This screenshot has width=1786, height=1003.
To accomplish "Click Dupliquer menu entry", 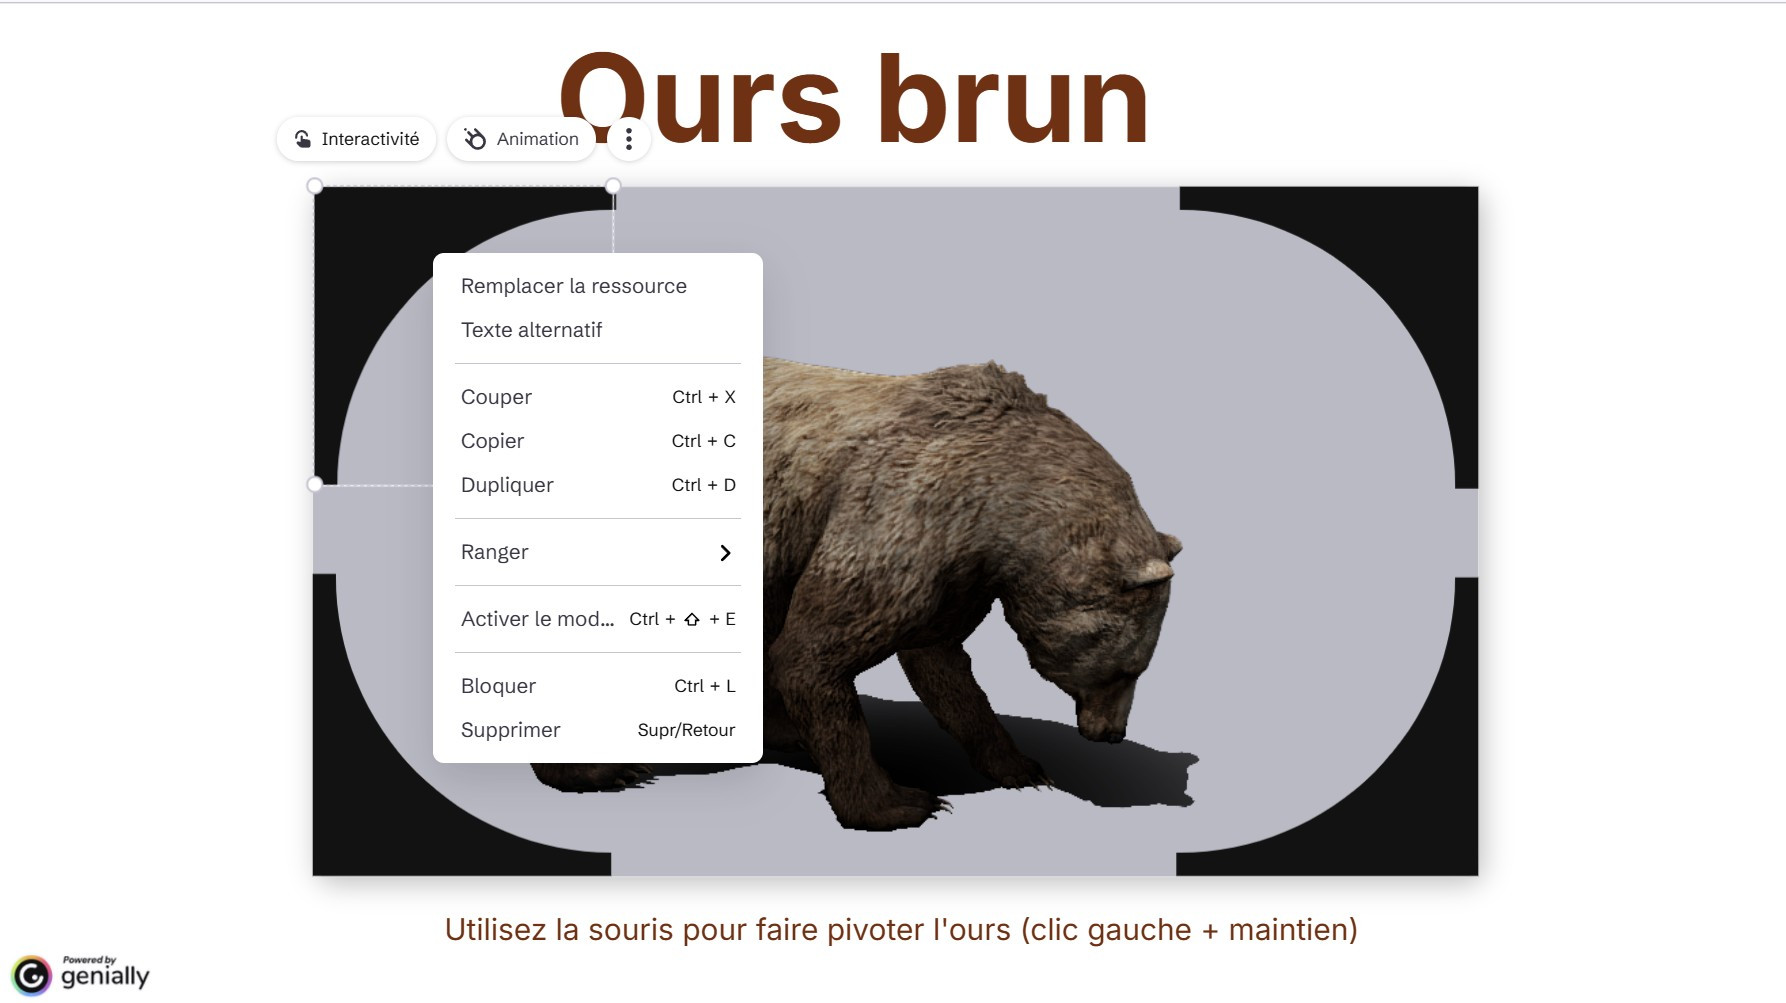I will point(597,485).
